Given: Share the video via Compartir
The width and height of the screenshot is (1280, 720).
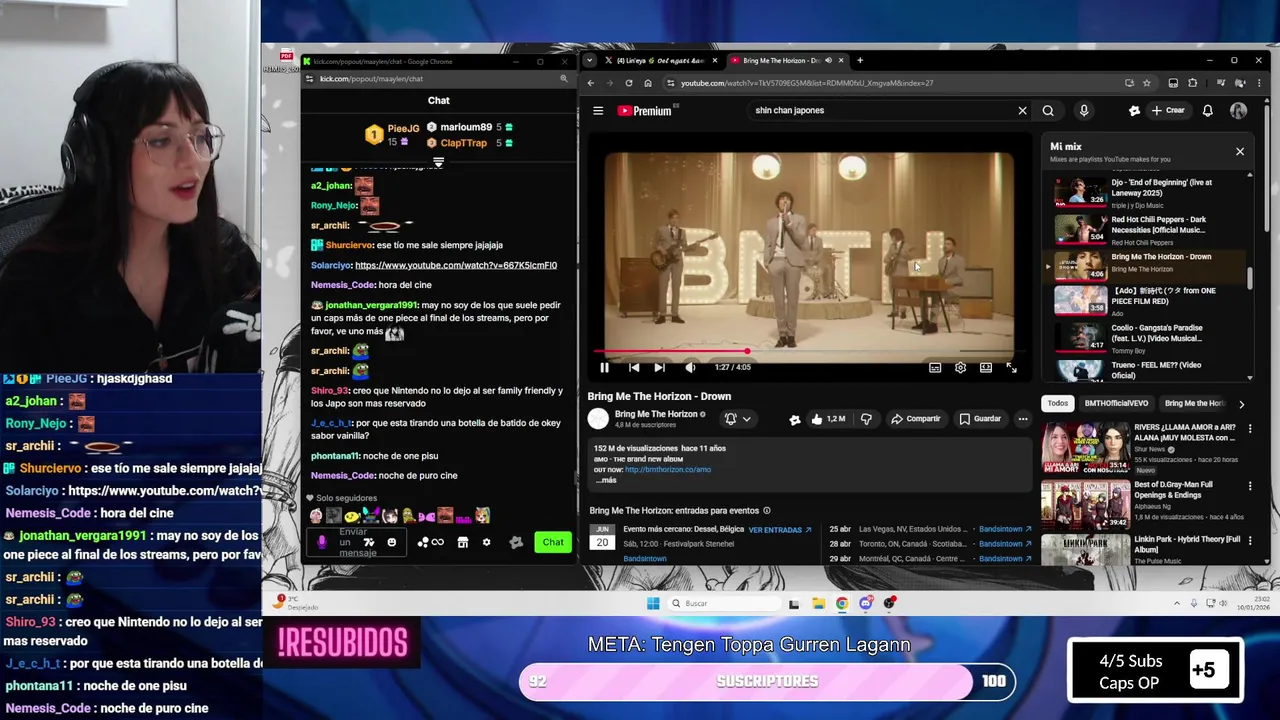Looking at the screenshot, I should [x=916, y=419].
